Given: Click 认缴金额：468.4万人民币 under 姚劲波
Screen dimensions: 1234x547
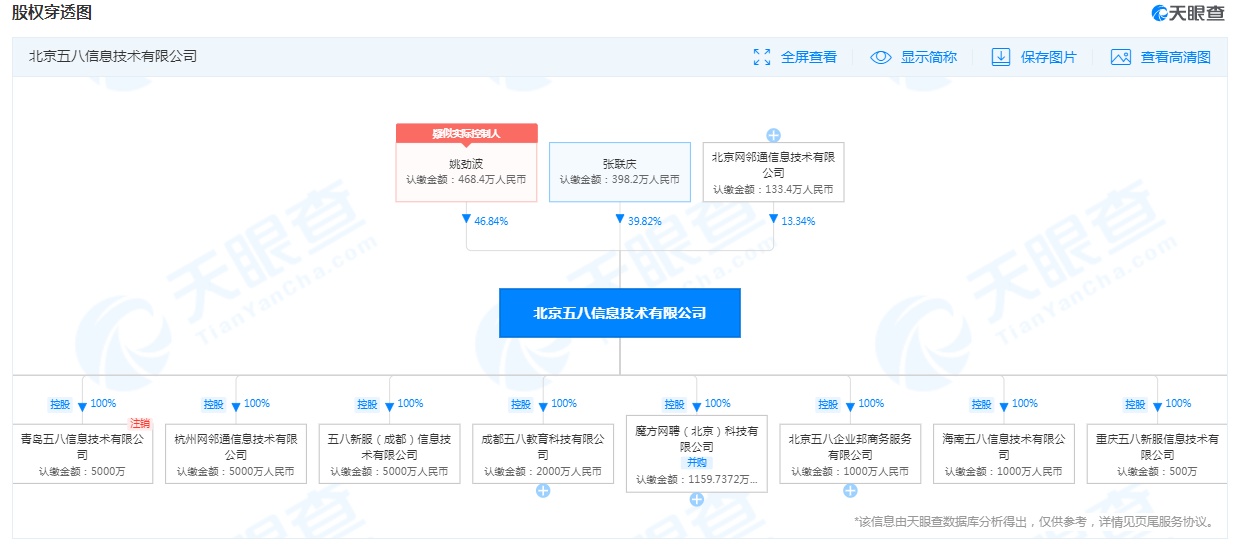Looking at the screenshot, I should 466,180.
